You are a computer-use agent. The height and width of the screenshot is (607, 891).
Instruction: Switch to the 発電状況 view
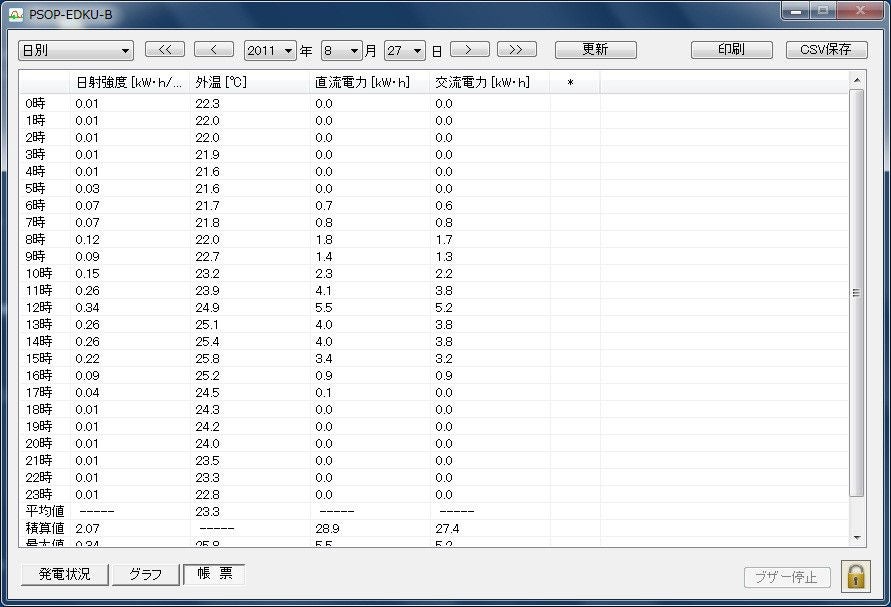(x=64, y=575)
